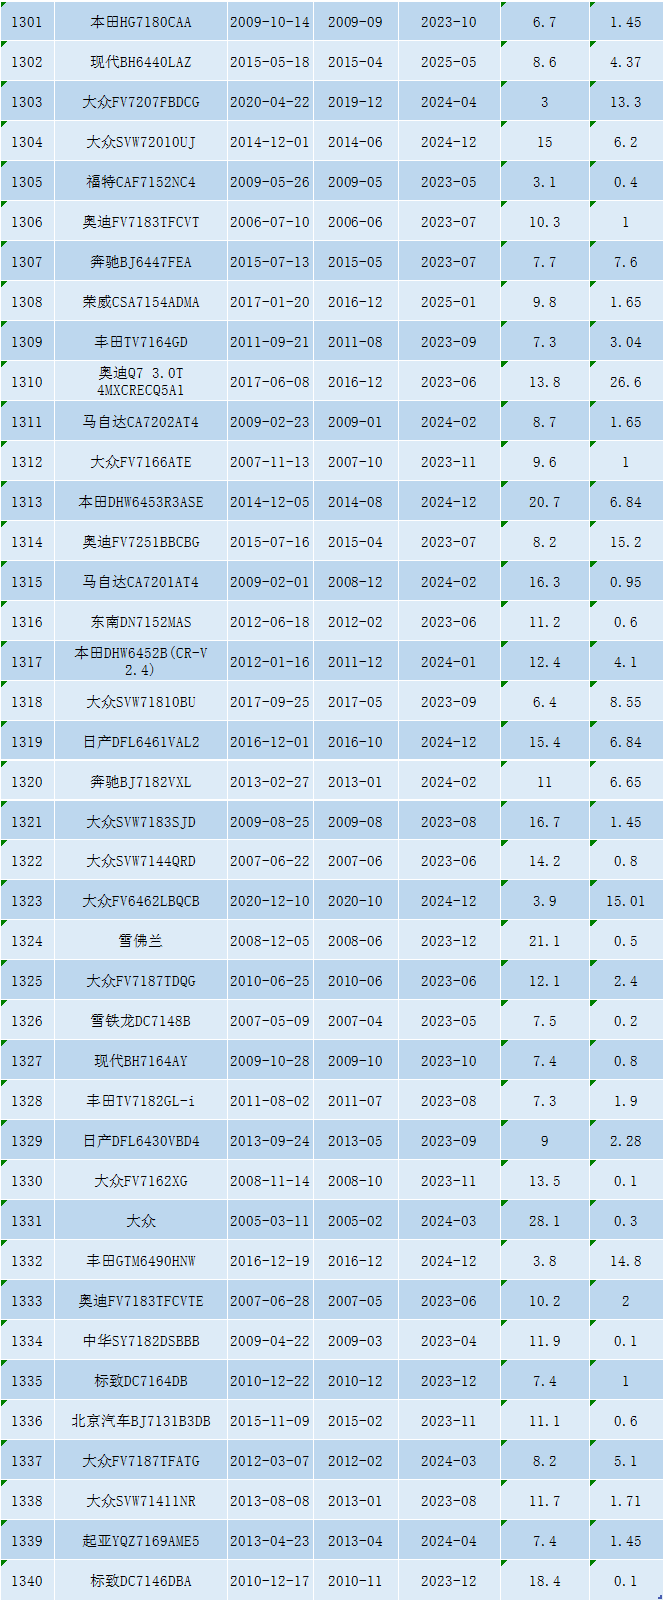Click the 马自达CA7201AT4 cell

141,582
